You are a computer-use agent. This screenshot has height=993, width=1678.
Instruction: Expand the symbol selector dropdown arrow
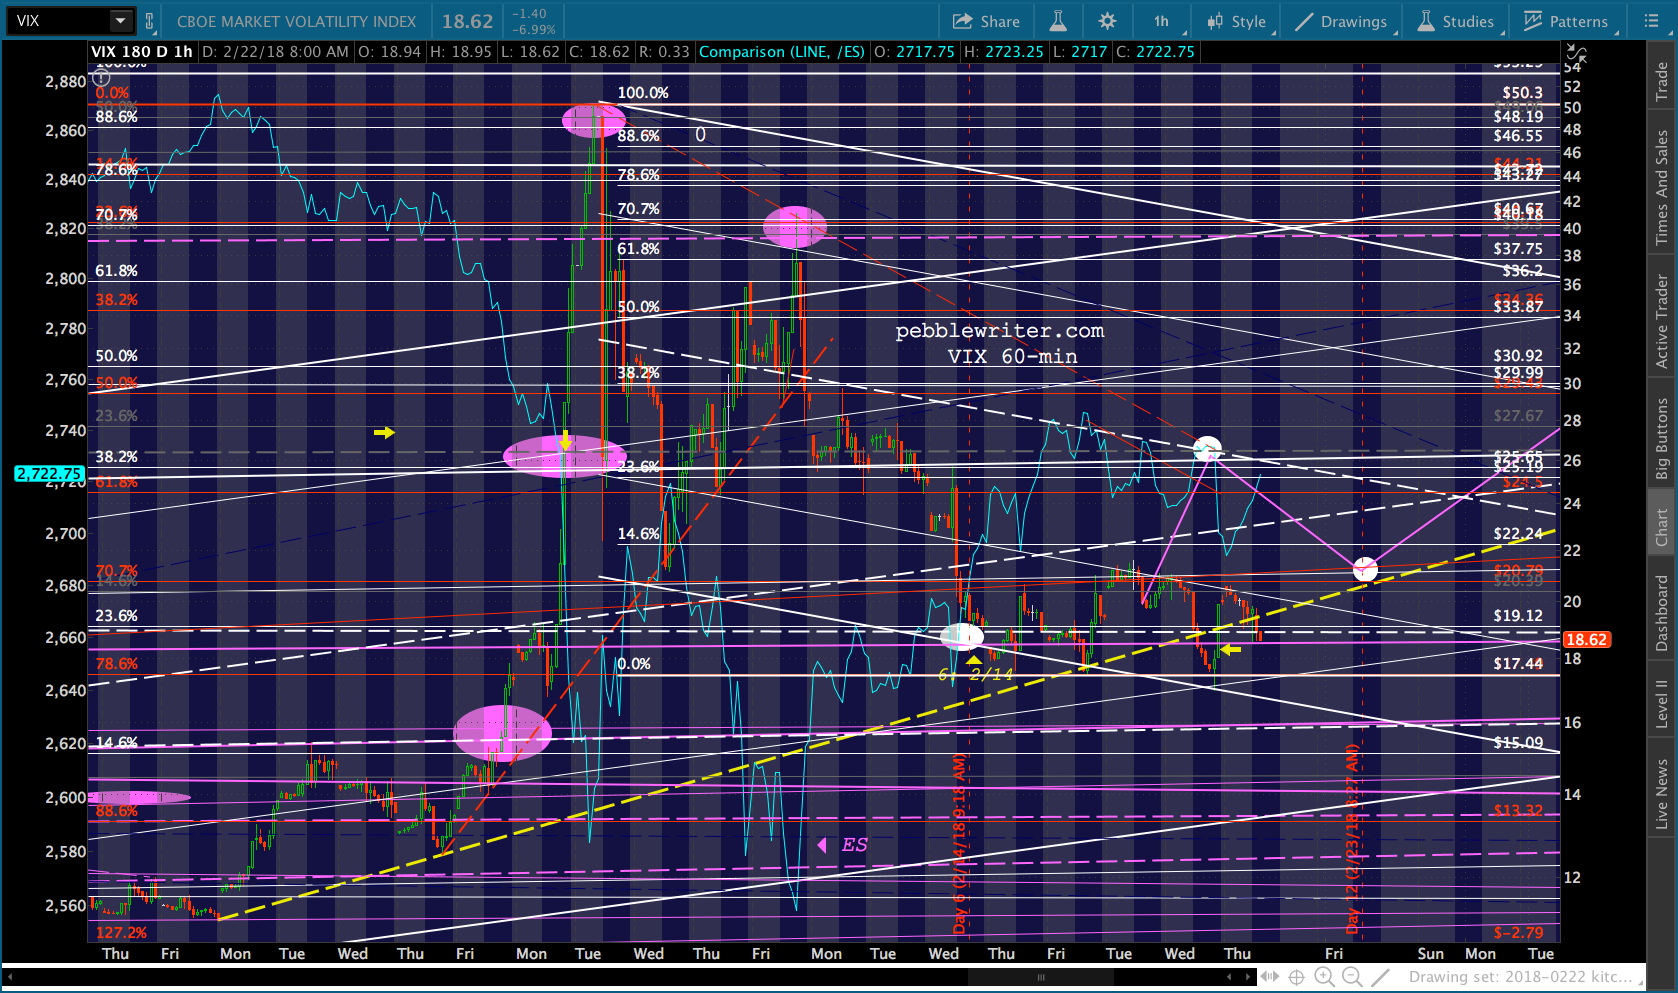(x=120, y=21)
